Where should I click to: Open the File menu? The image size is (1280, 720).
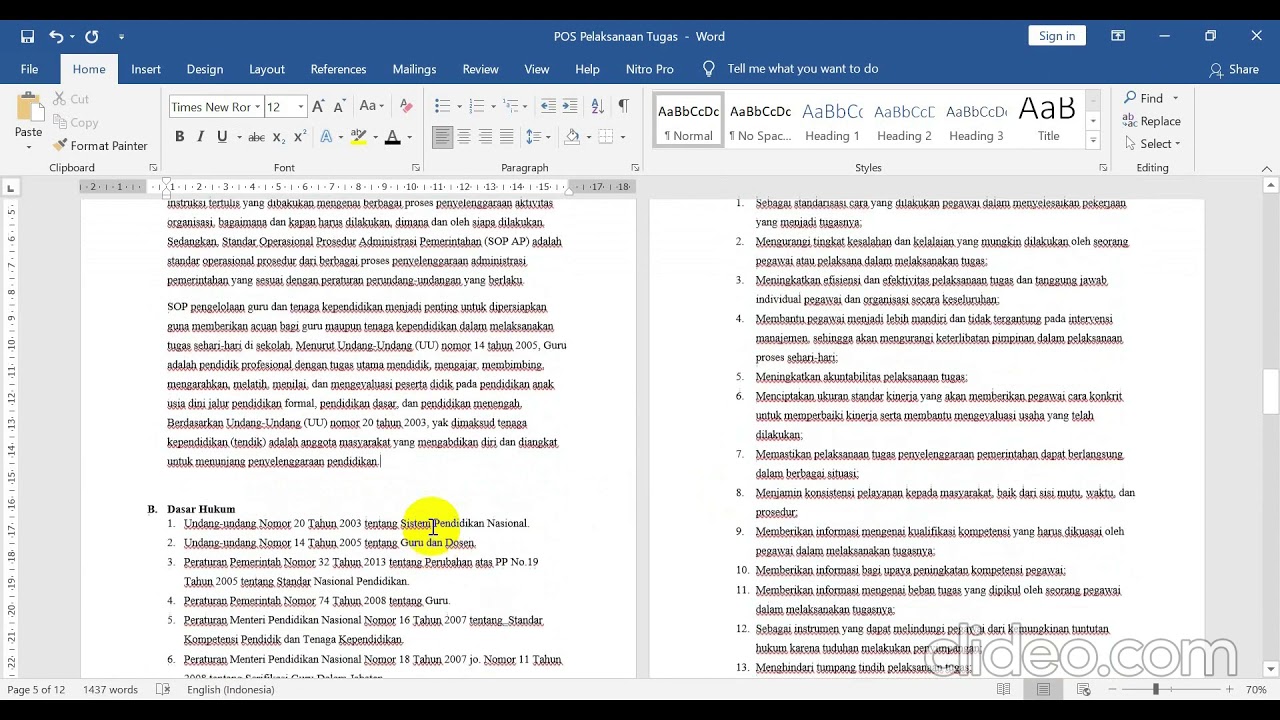(30, 69)
